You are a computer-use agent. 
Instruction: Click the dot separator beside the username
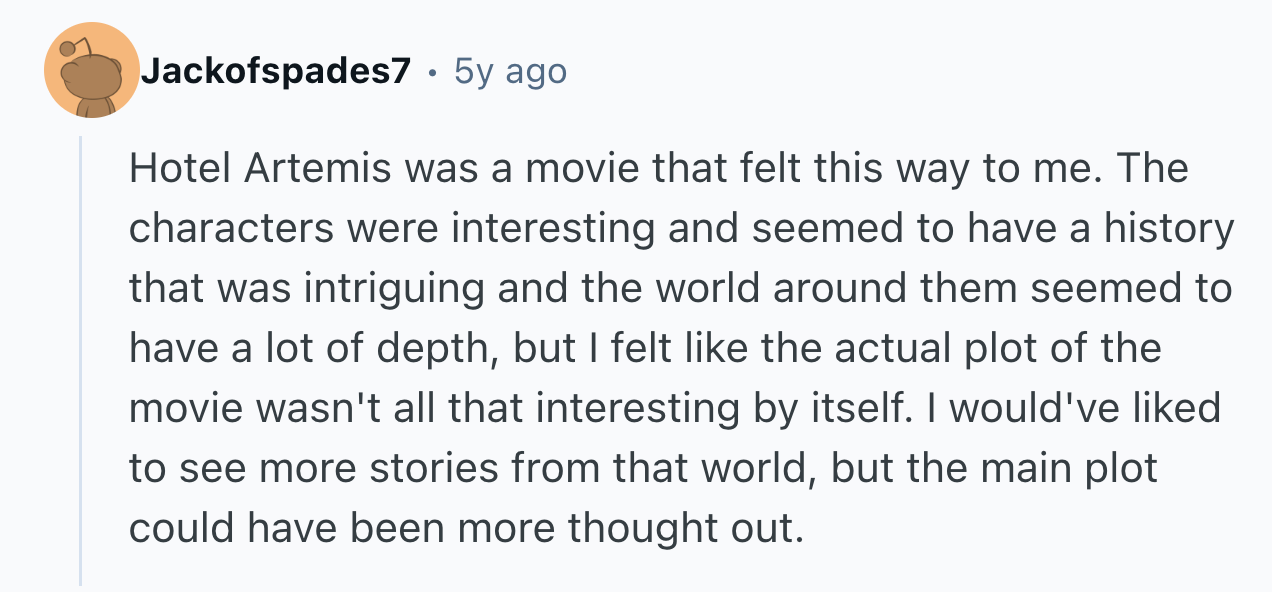coord(432,72)
